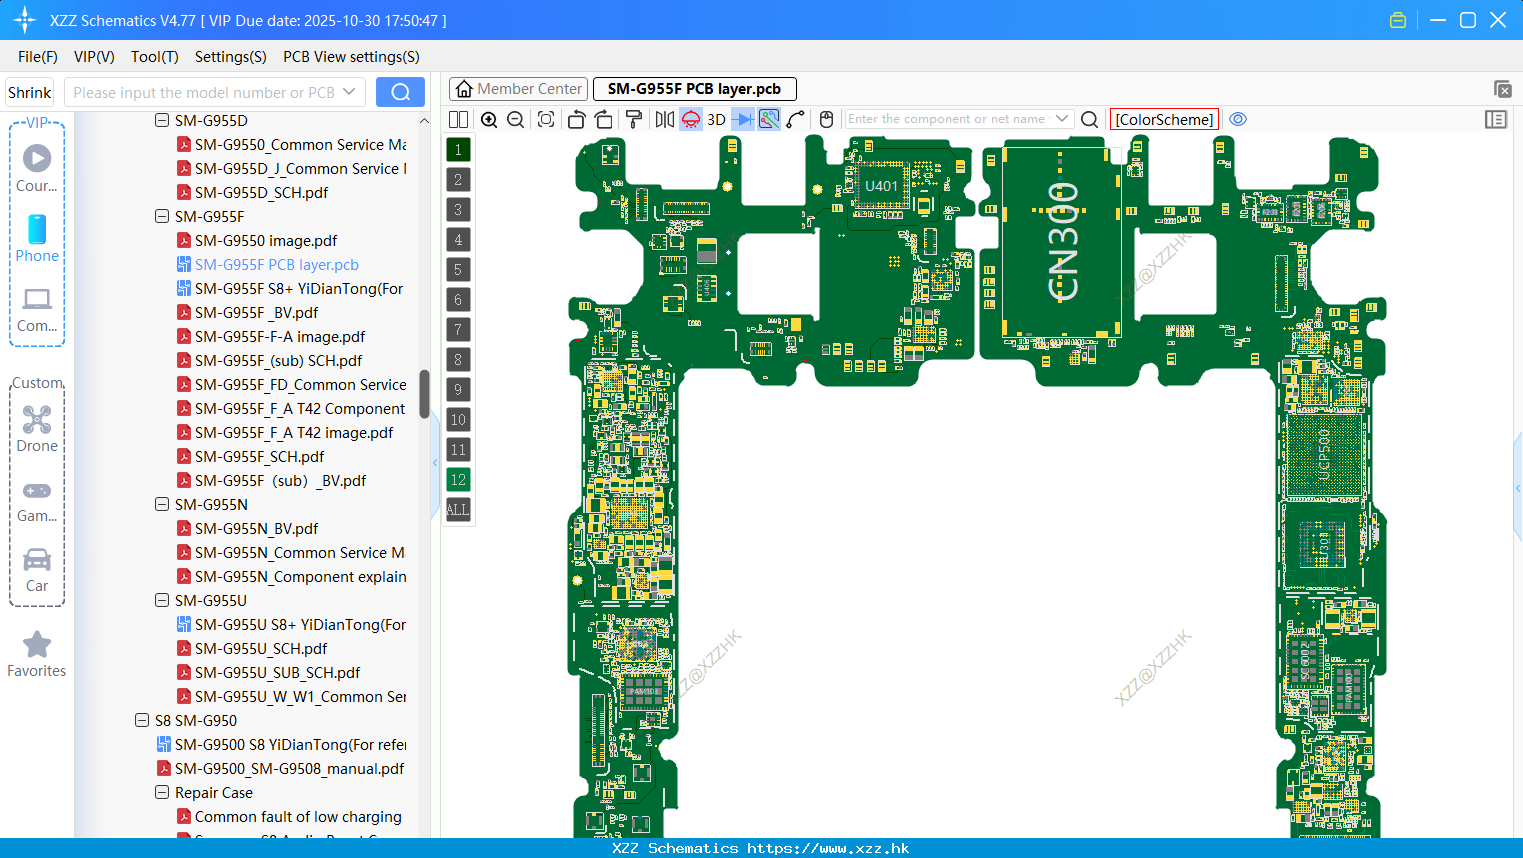
Task: Open the Tool(T) menu
Action: click(155, 57)
